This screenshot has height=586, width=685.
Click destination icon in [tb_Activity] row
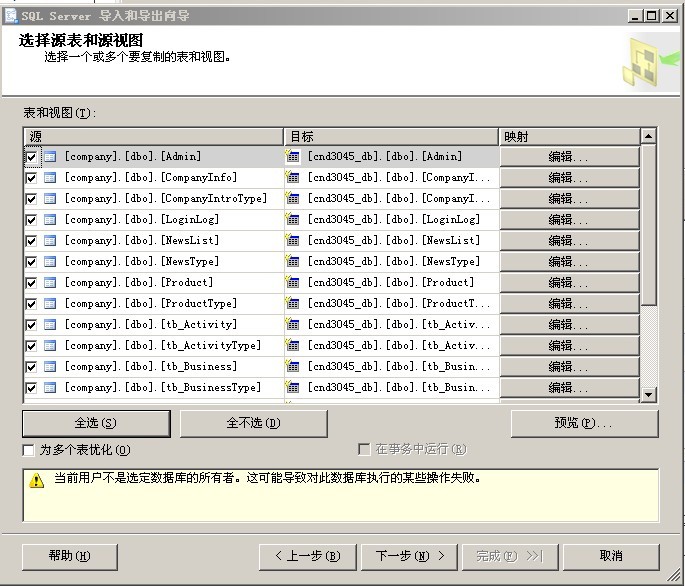pos(292,323)
